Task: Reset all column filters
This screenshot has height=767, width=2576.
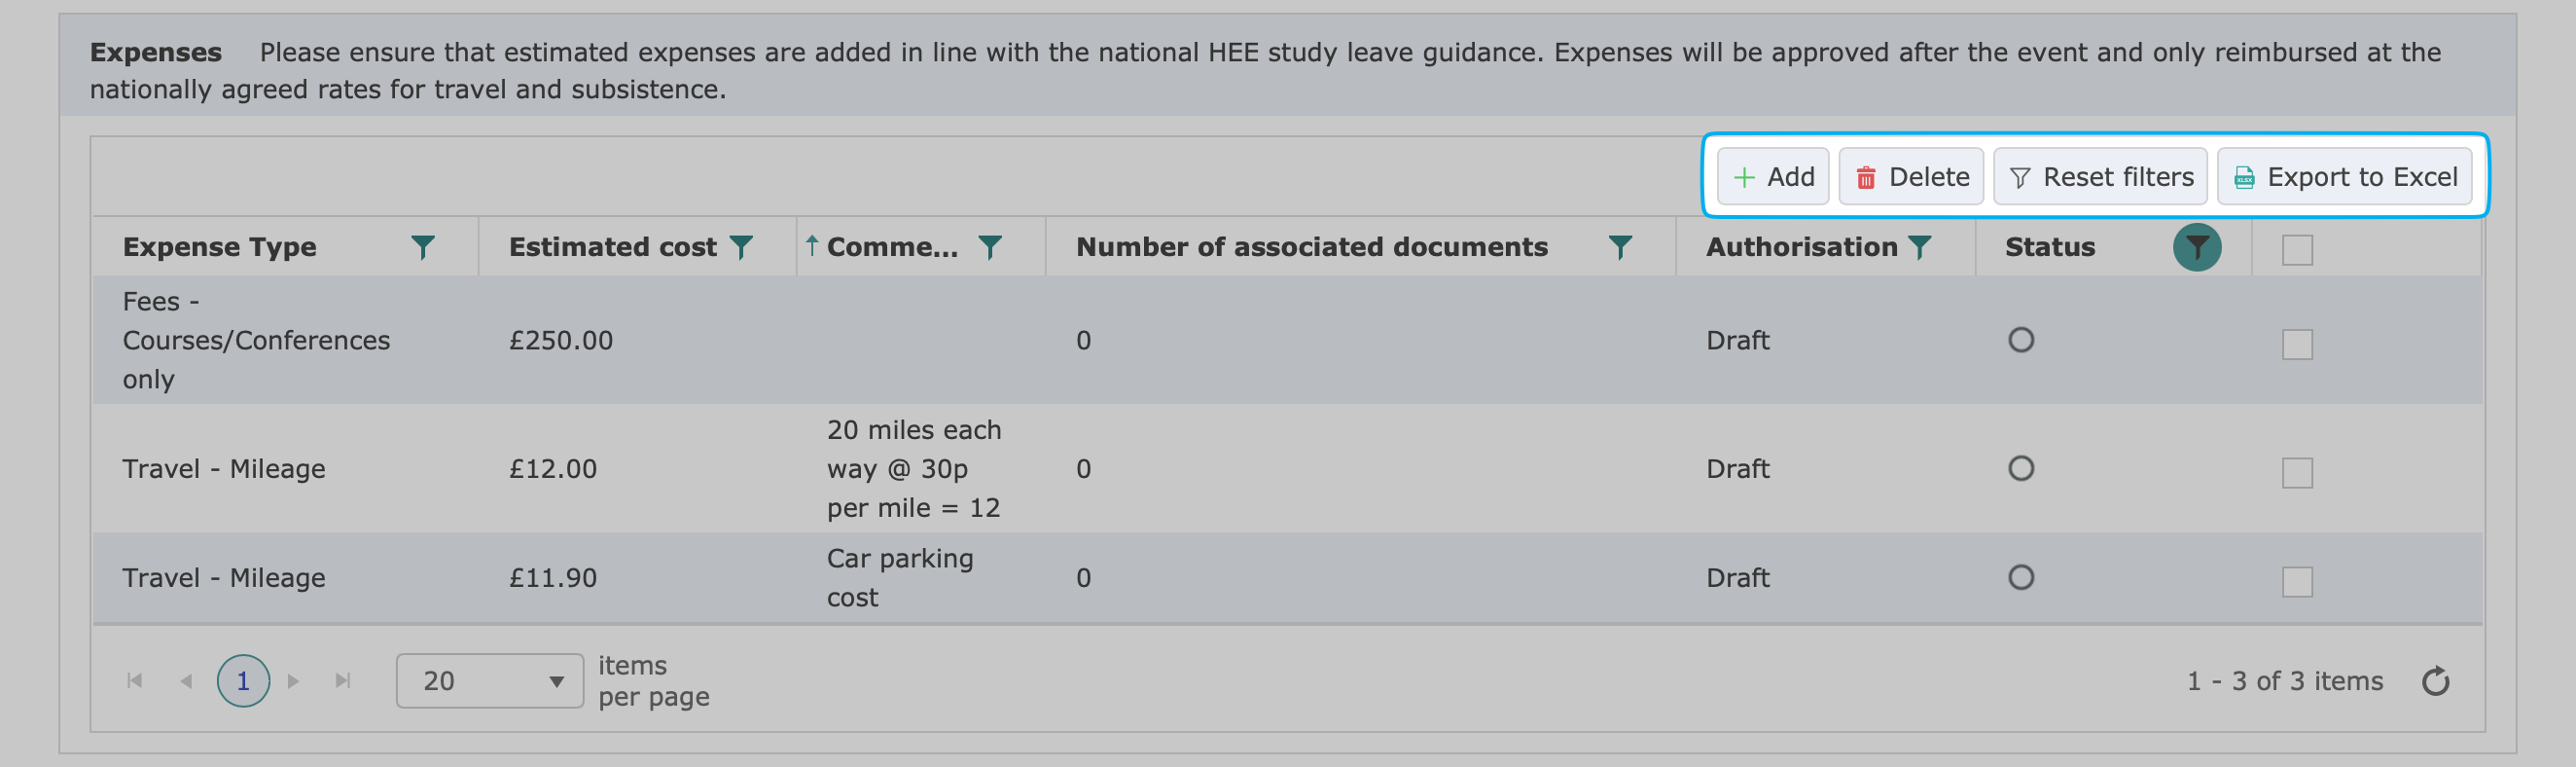Action: [x=2100, y=176]
